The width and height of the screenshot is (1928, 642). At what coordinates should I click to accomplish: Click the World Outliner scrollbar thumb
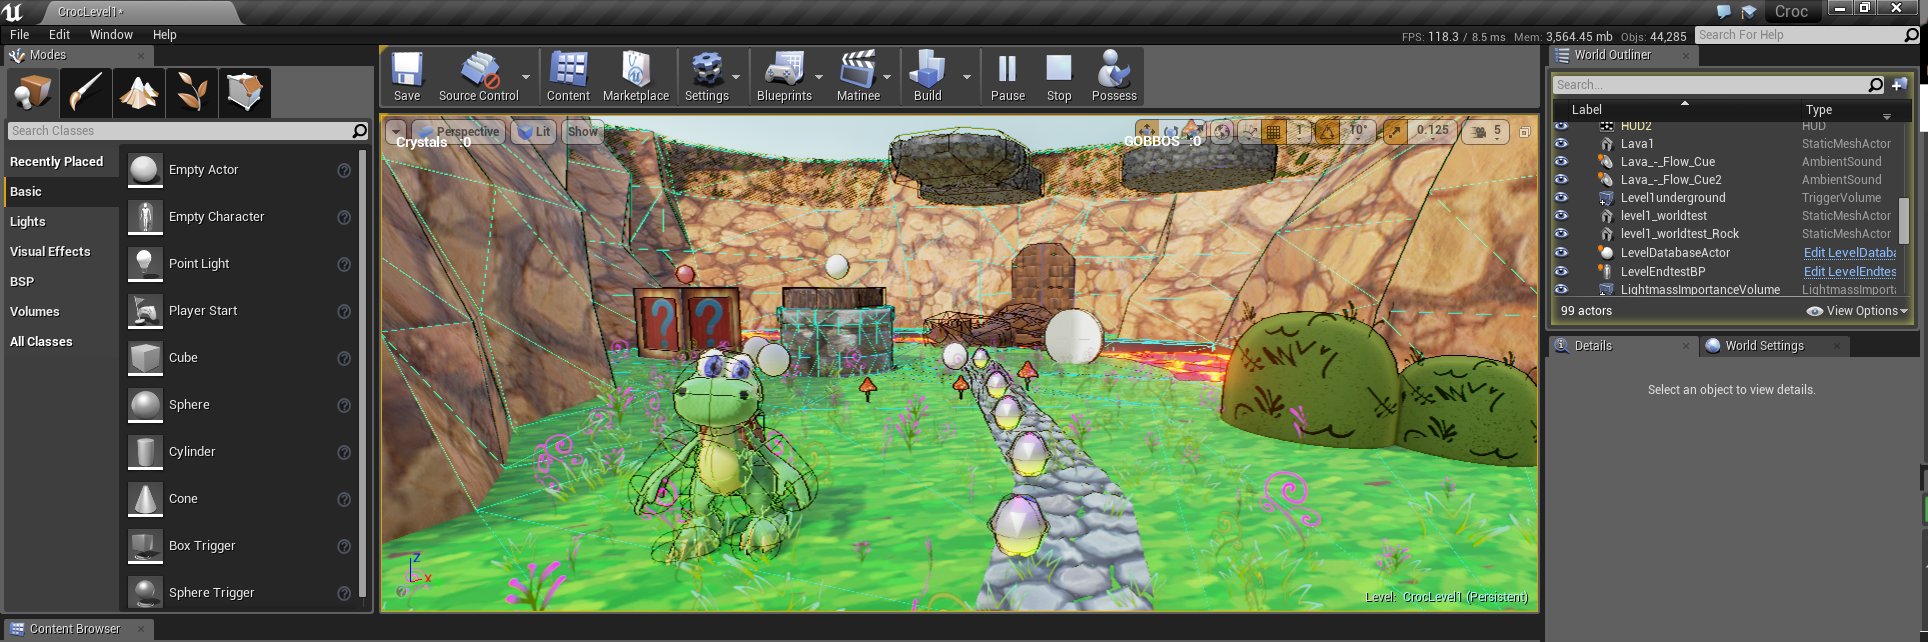pyautogui.click(x=1904, y=220)
